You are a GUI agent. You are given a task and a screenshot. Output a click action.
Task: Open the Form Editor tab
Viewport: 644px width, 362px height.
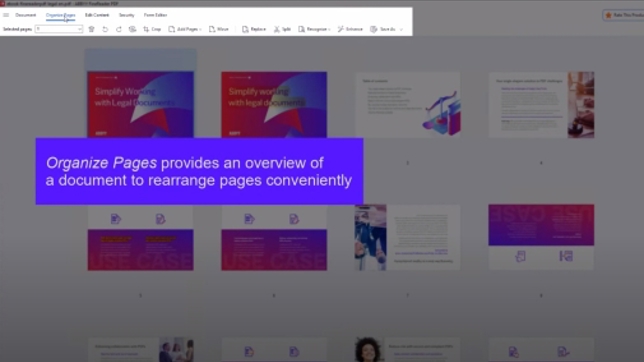coord(155,15)
